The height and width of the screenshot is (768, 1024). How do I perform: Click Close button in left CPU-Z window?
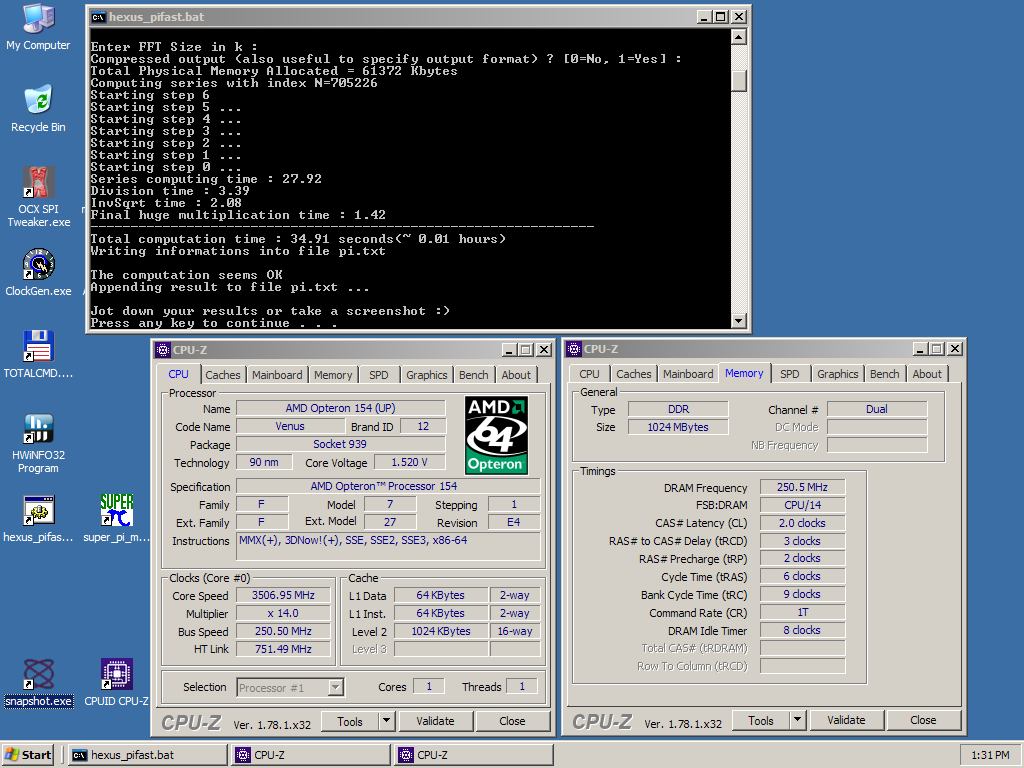tap(513, 721)
